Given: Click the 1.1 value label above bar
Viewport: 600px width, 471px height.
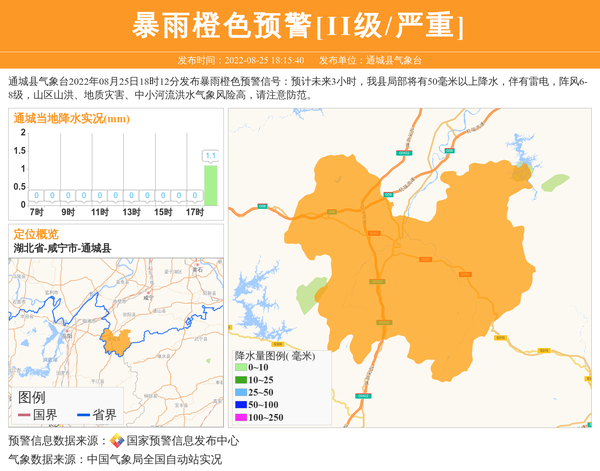Looking at the screenshot, I should [210, 156].
